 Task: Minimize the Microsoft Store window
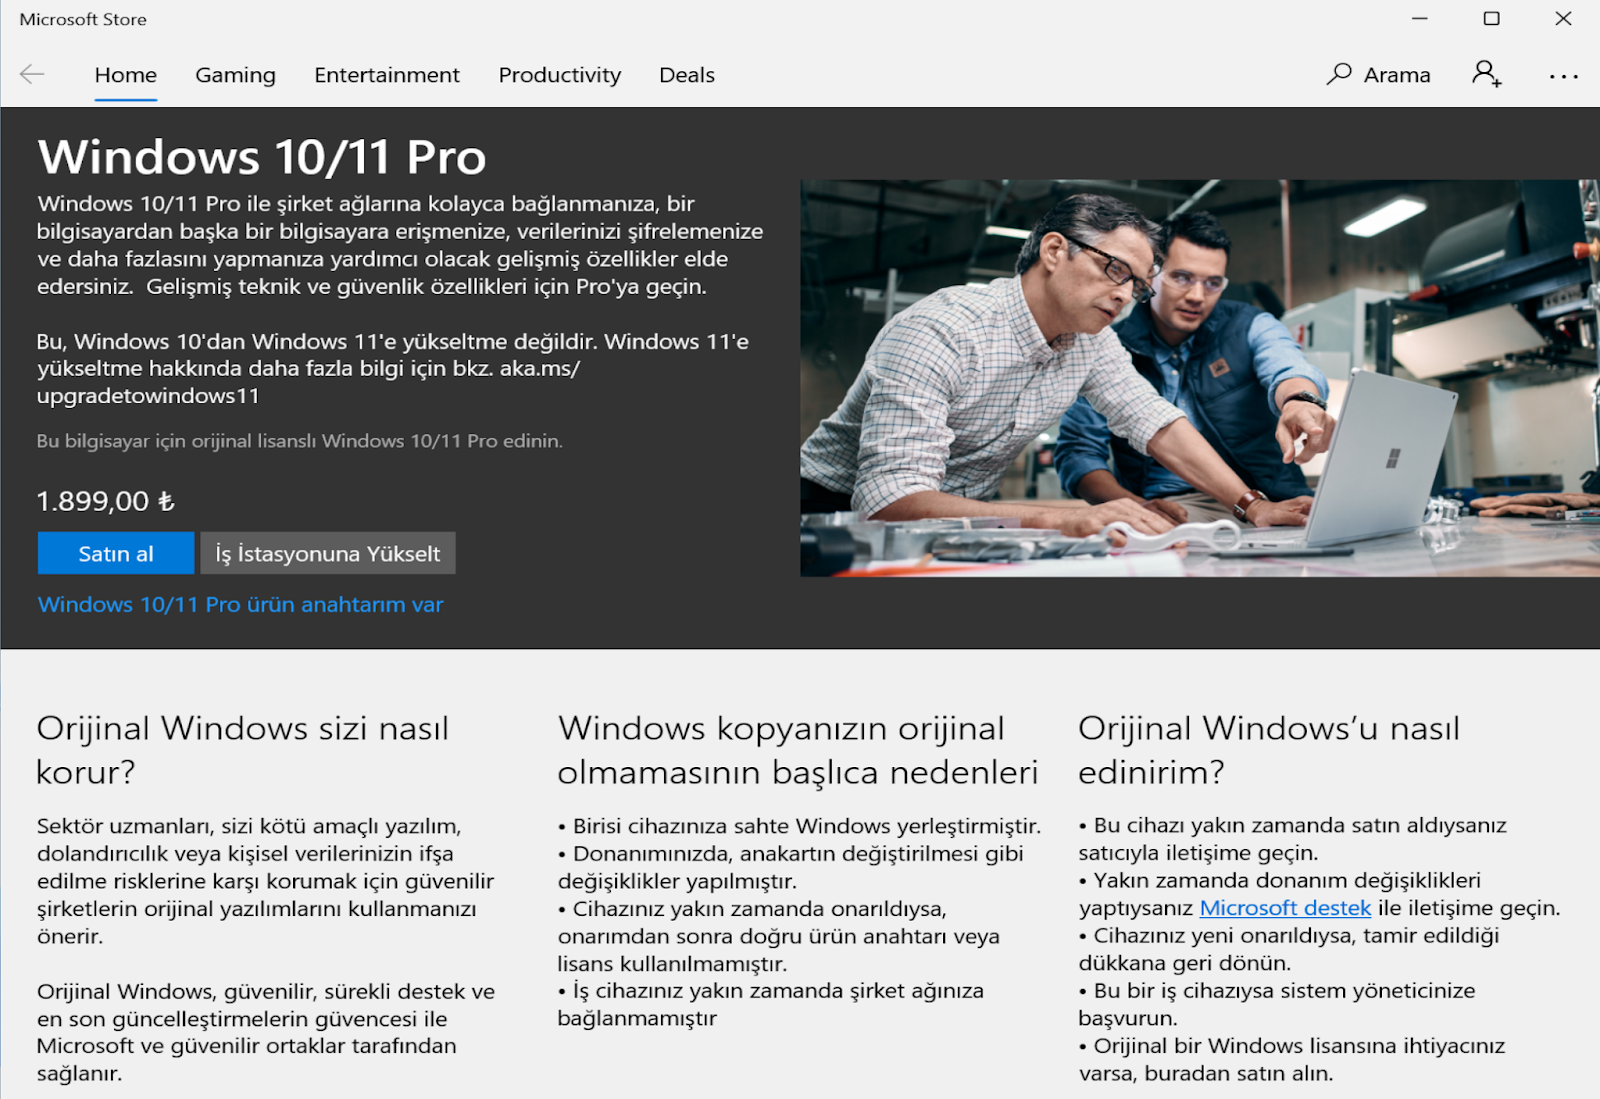pos(1419,19)
